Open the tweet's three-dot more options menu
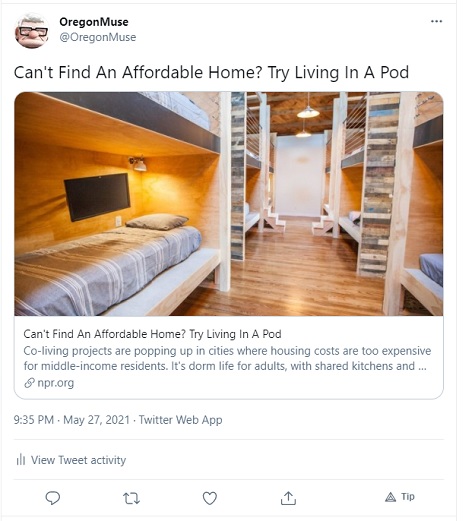Screen dimensions: 475x521 point(436,21)
